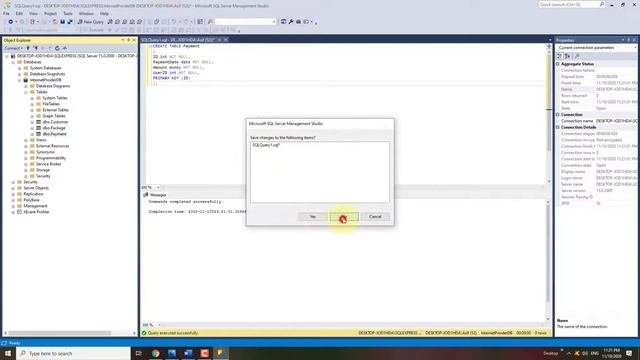Open the Project menu
The width and height of the screenshot is (640, 360).
point(51,13)
